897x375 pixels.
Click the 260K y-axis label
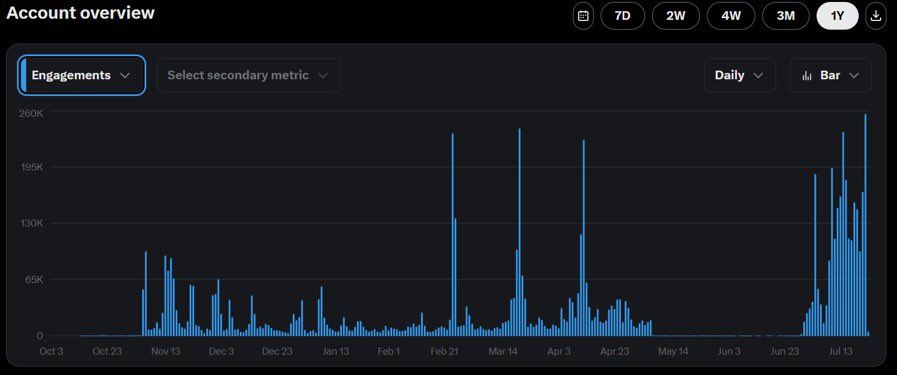[x=31, y=114]
